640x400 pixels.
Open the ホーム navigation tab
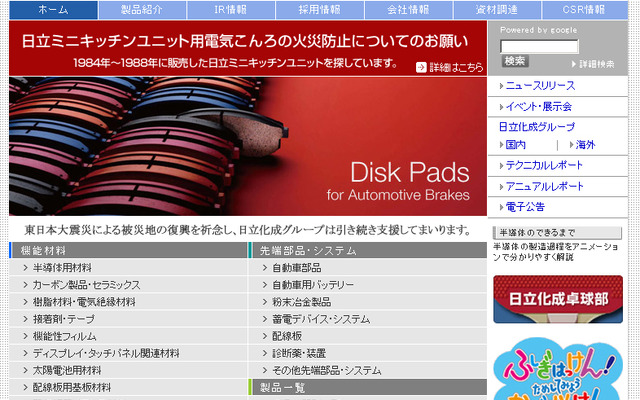53,10
